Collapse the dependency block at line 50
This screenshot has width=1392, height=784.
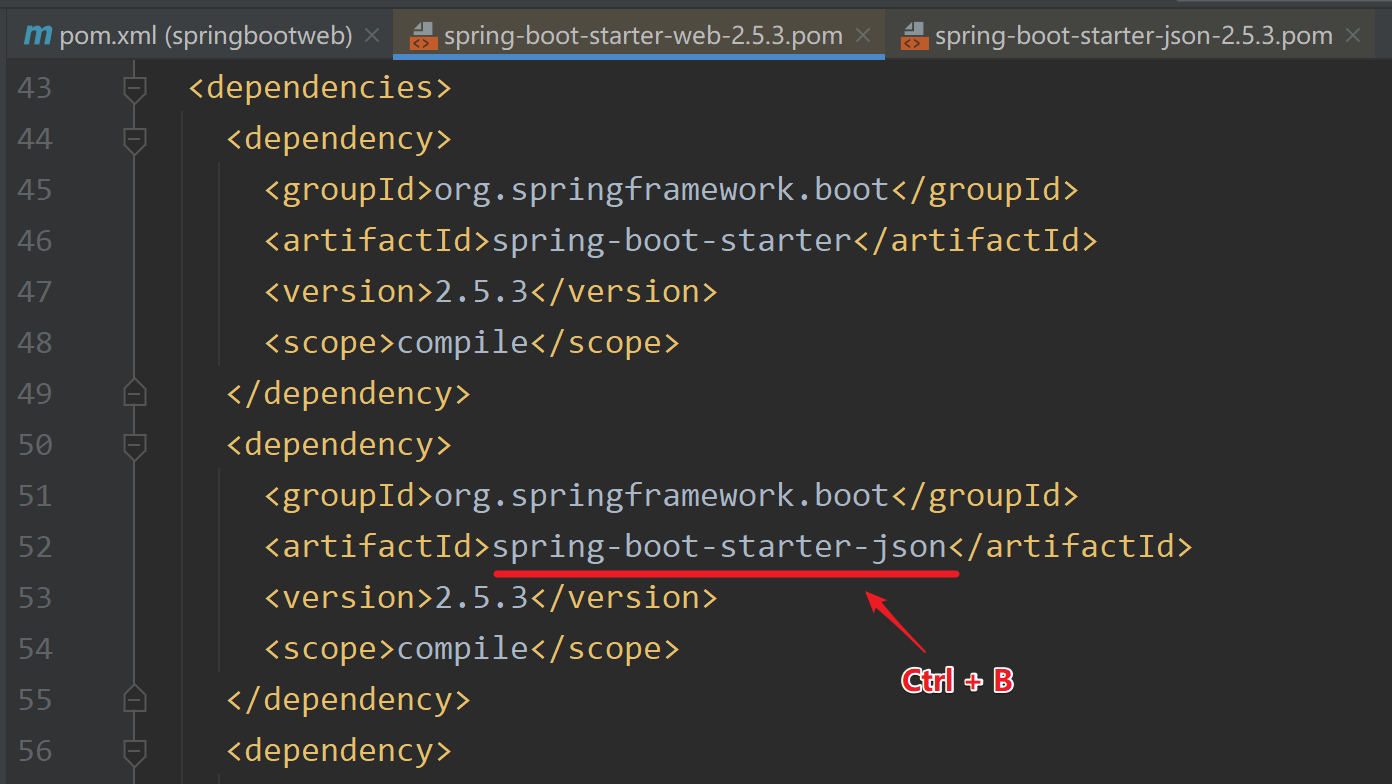(134, 446)
